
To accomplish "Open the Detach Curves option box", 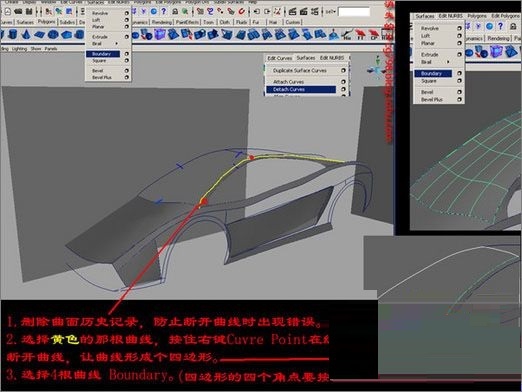I will (343, 89).
